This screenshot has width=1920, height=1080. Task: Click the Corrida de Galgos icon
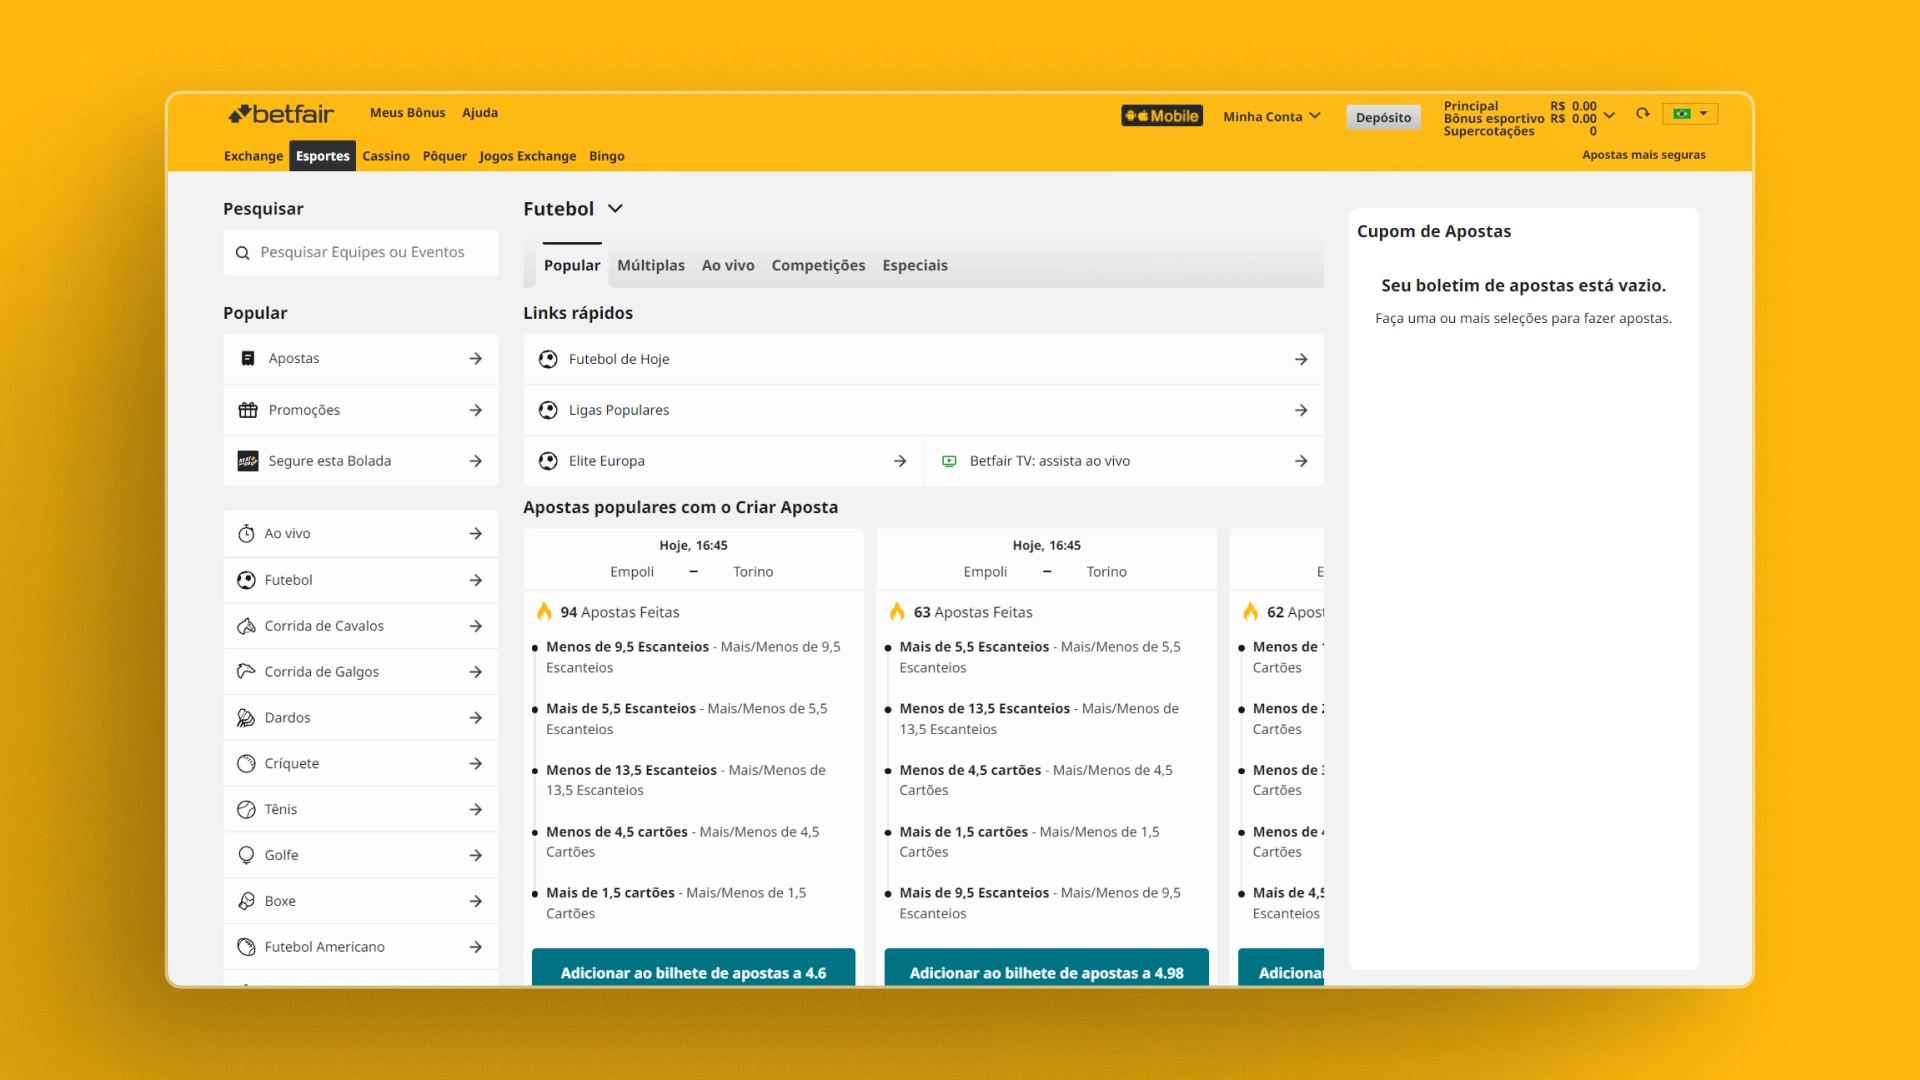coord(246,671)
